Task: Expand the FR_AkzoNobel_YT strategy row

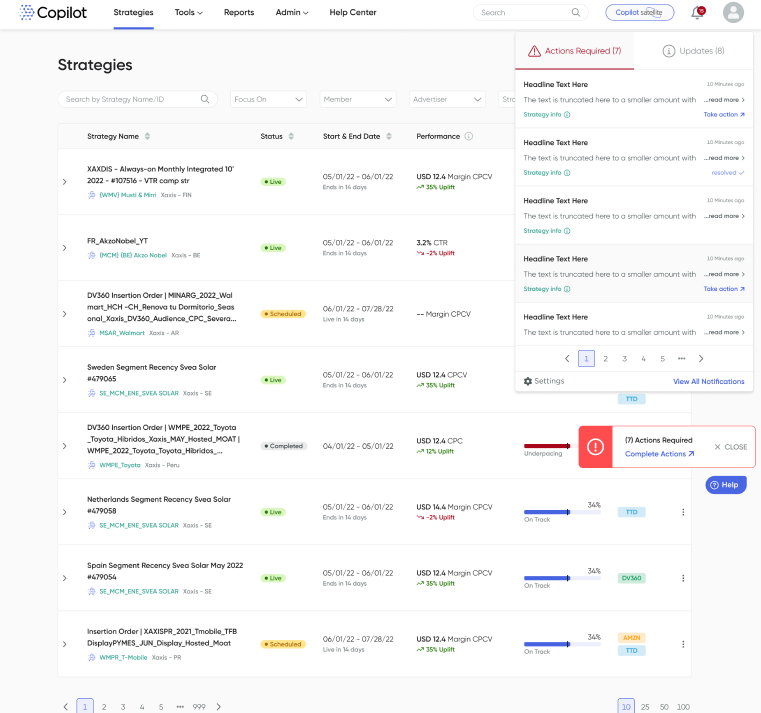Action: point(65,248)
